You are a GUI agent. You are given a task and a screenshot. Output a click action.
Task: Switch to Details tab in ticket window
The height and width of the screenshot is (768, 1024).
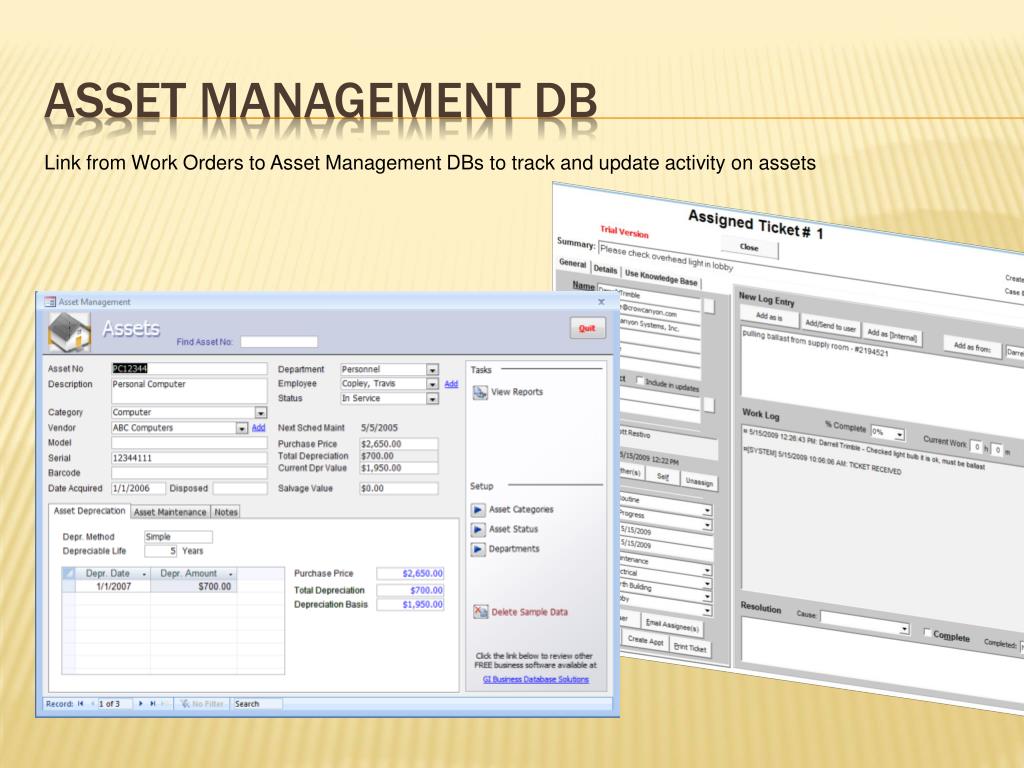coord(605,269)
